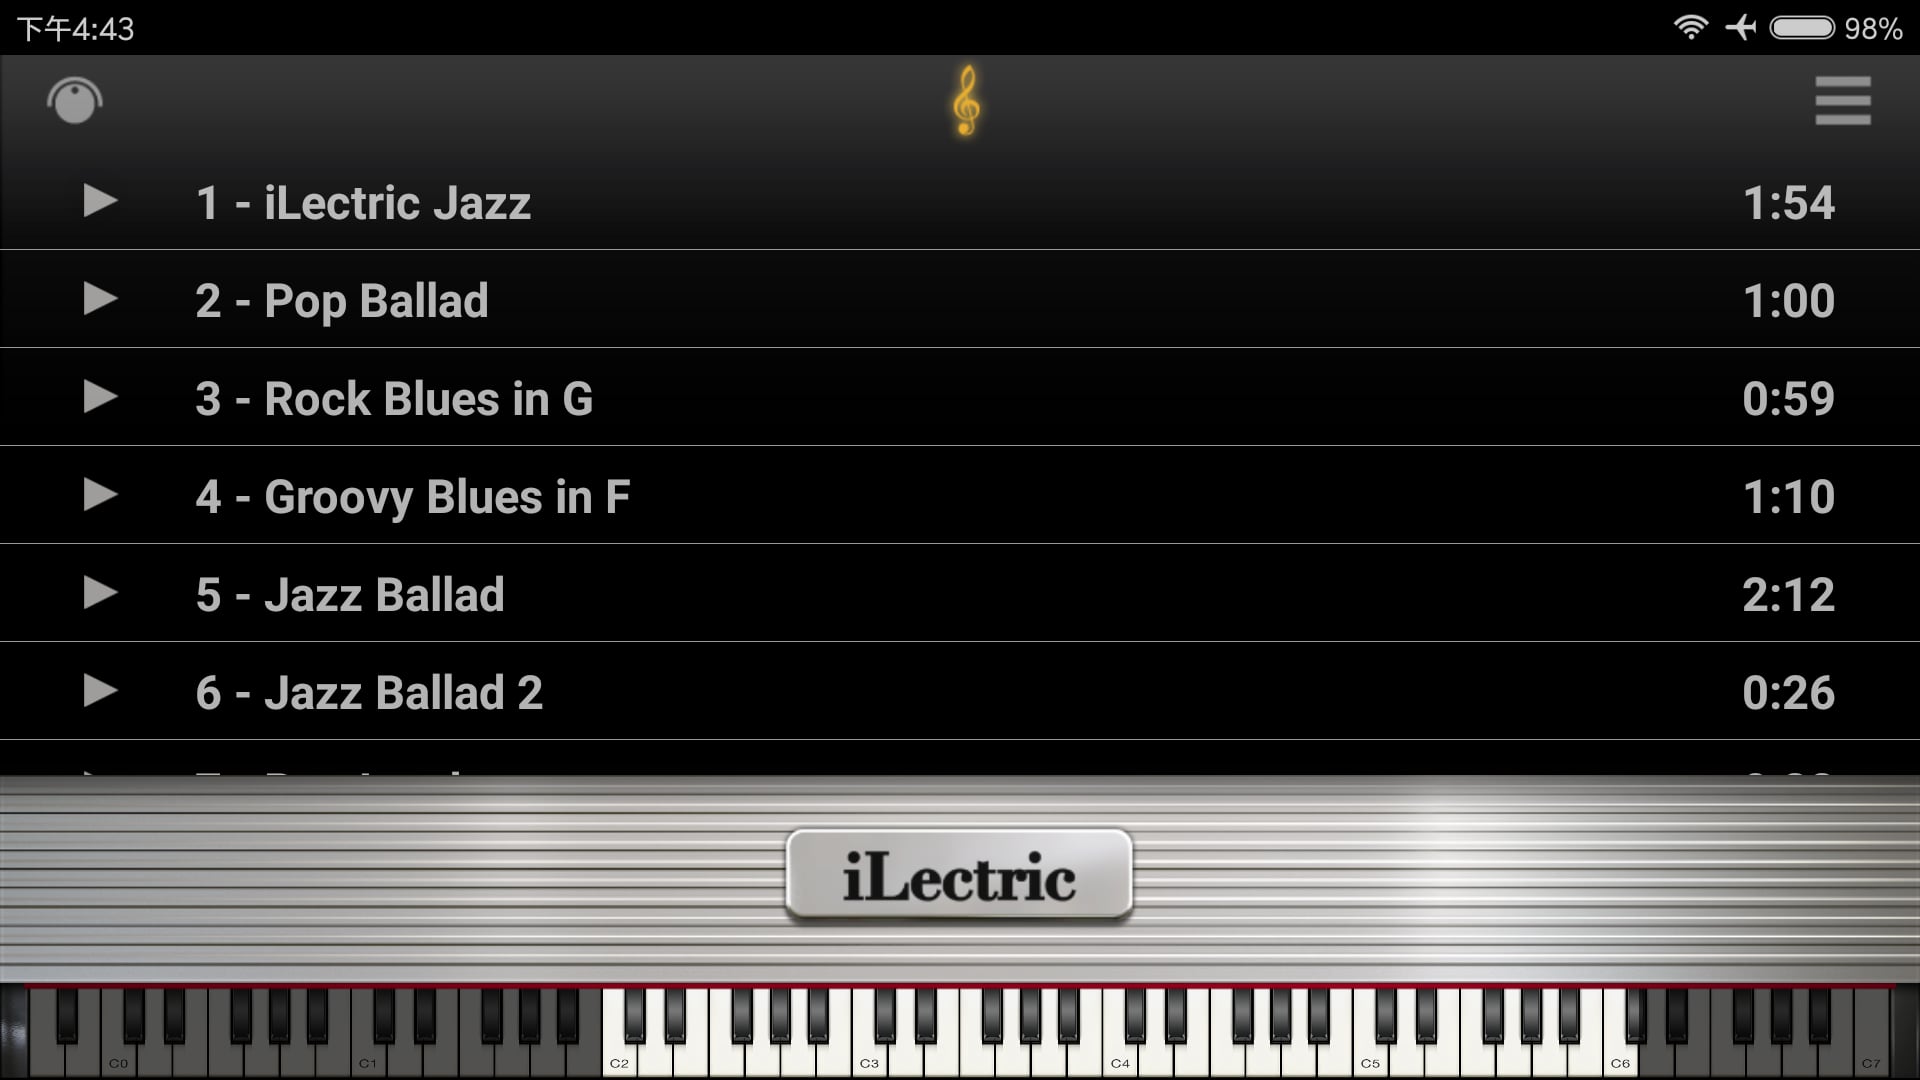Viewport: 1920px width, 1080px height.
Task: Play track 2 Pop Ballad
Action: click(x=102, y=301)
